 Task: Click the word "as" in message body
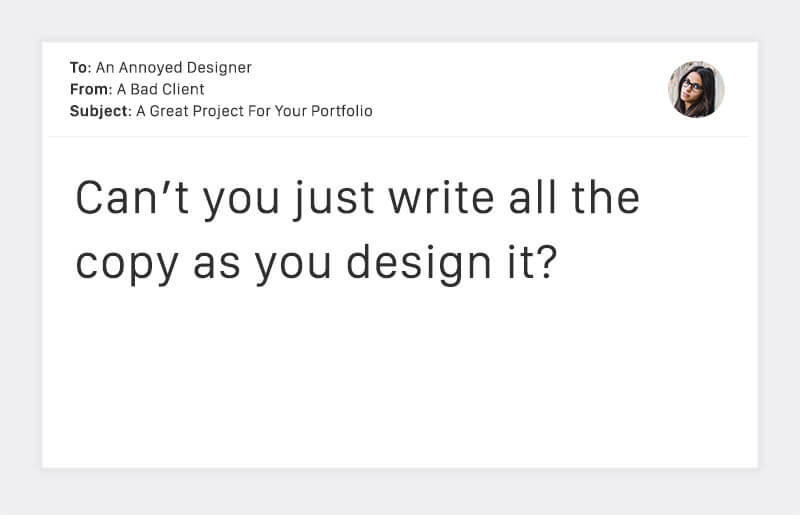tap(216, 263)
